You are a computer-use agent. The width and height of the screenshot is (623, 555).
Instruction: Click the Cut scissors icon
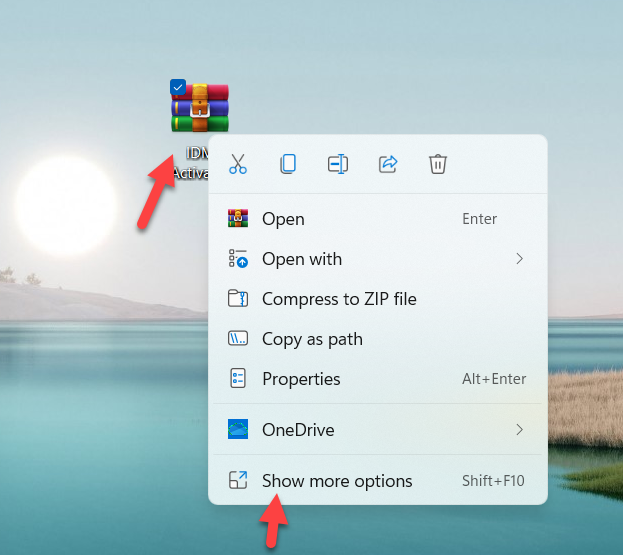point(238,164)
